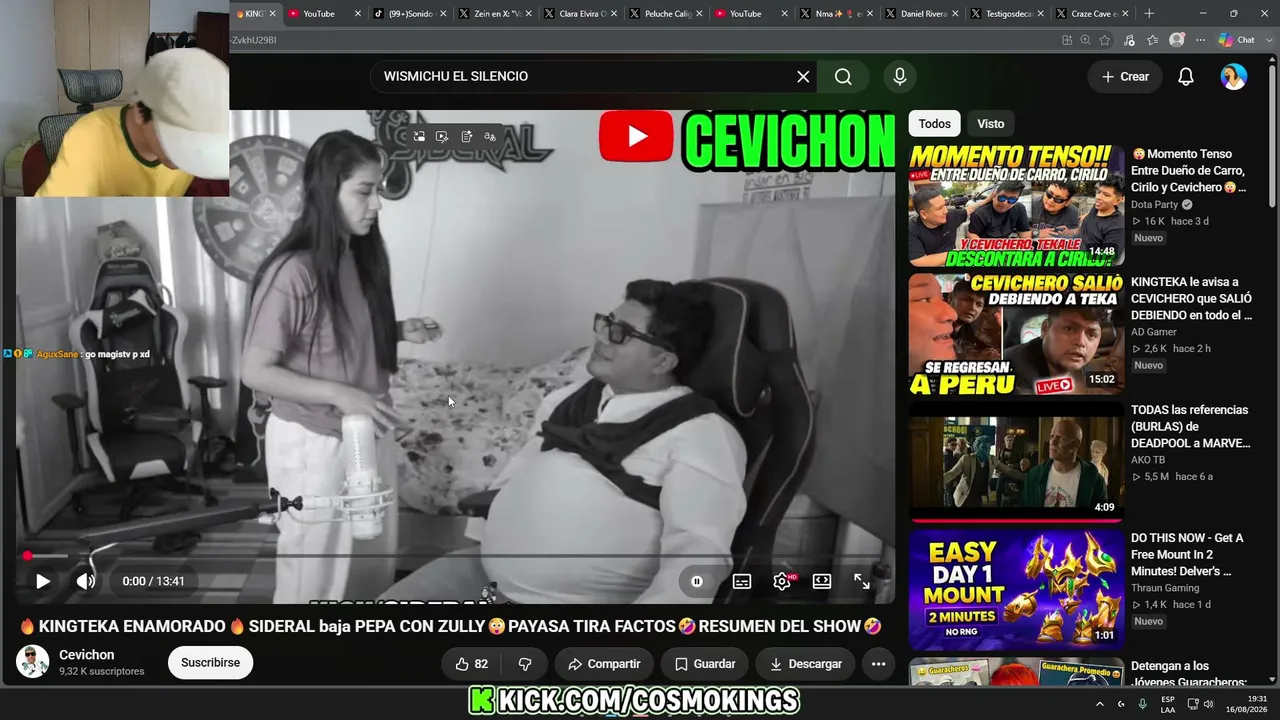The width and height of the screenshot is (1280, 720).
Task: Click the video progress bar
Action: coord(455,556)
